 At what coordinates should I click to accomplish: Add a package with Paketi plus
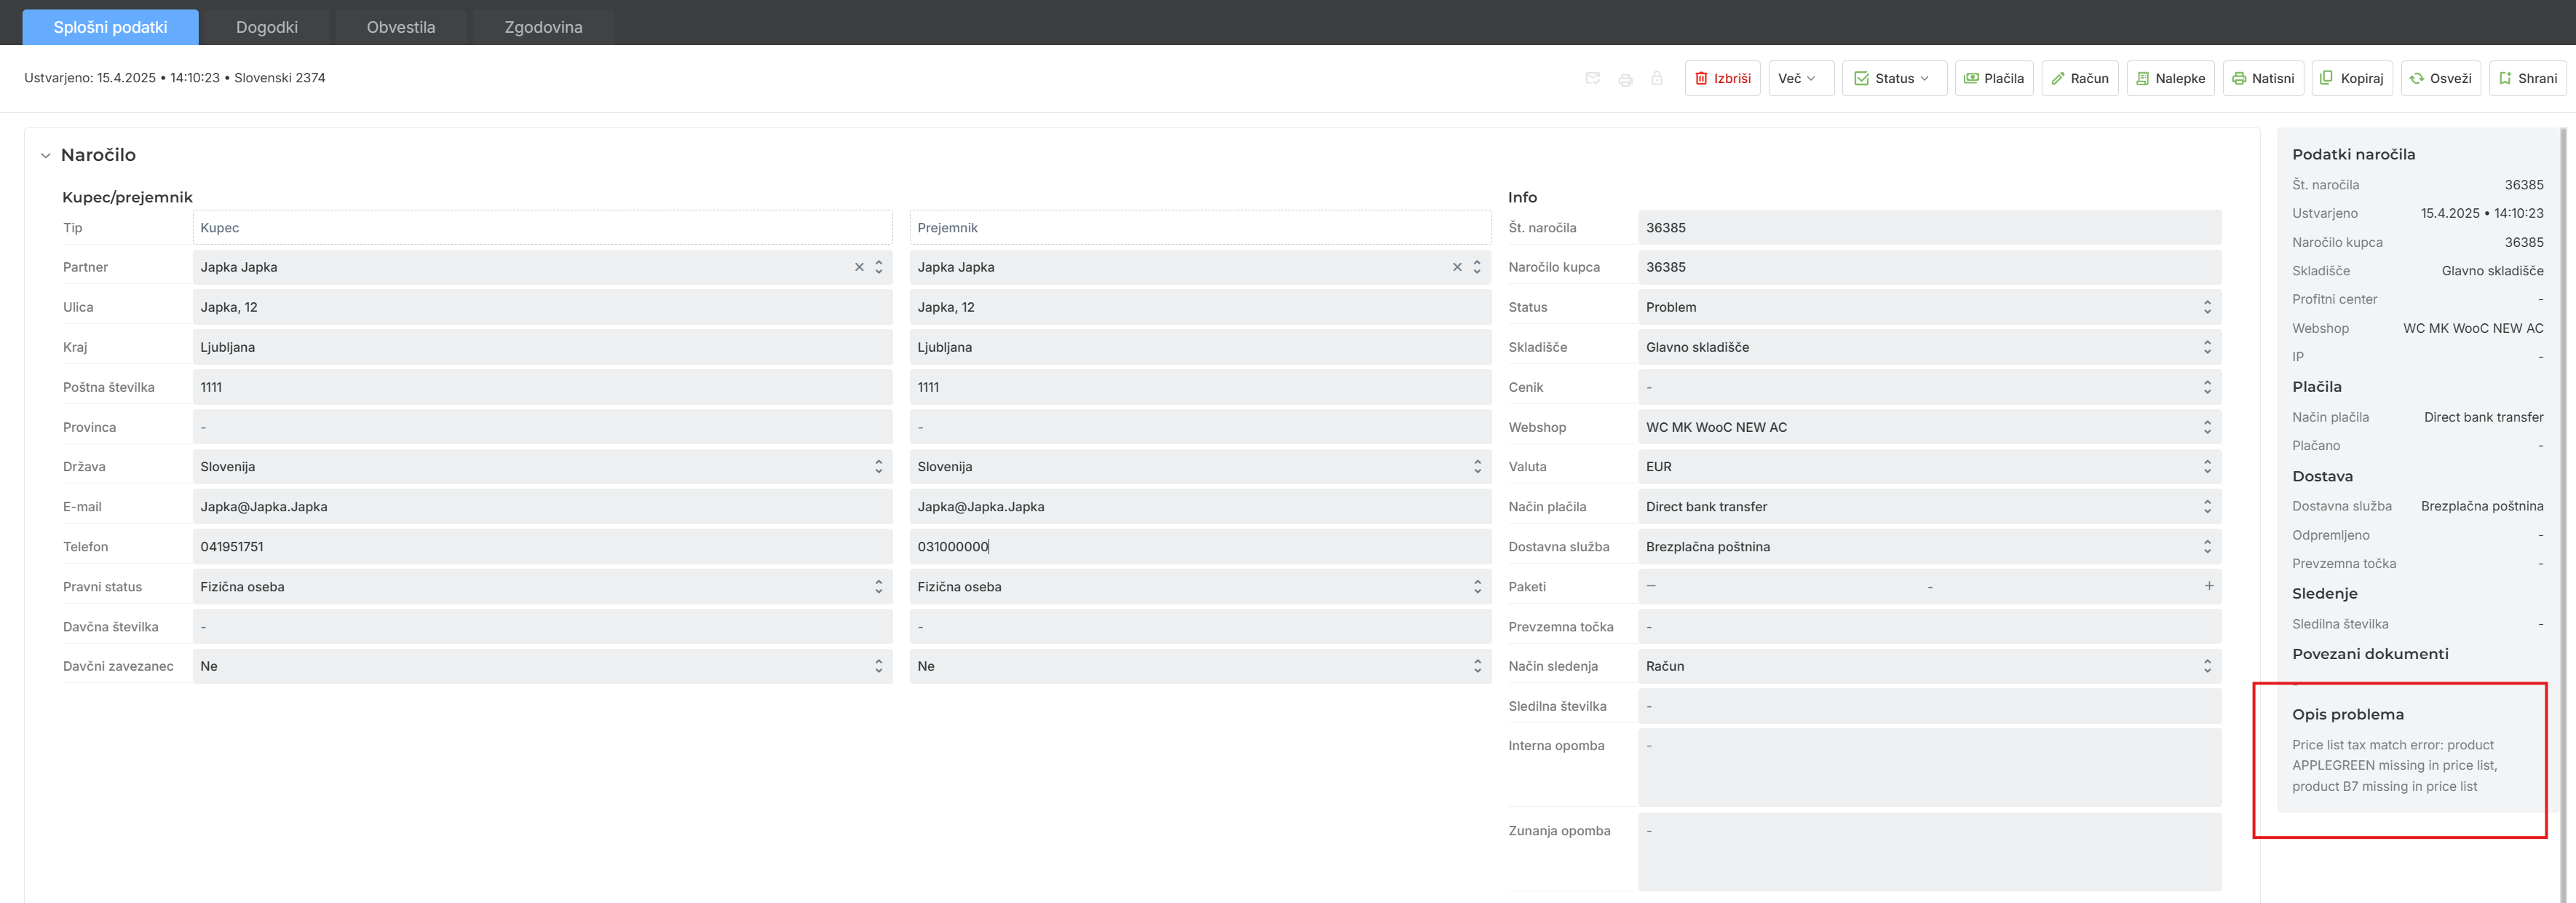point(2208,586)
